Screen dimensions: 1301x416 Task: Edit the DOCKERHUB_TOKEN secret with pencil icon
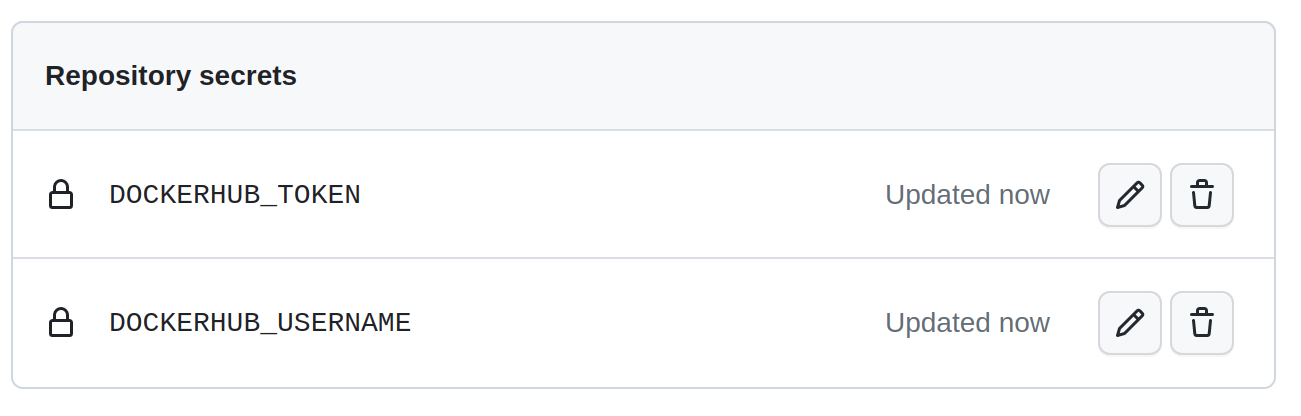coord(1129,195)
